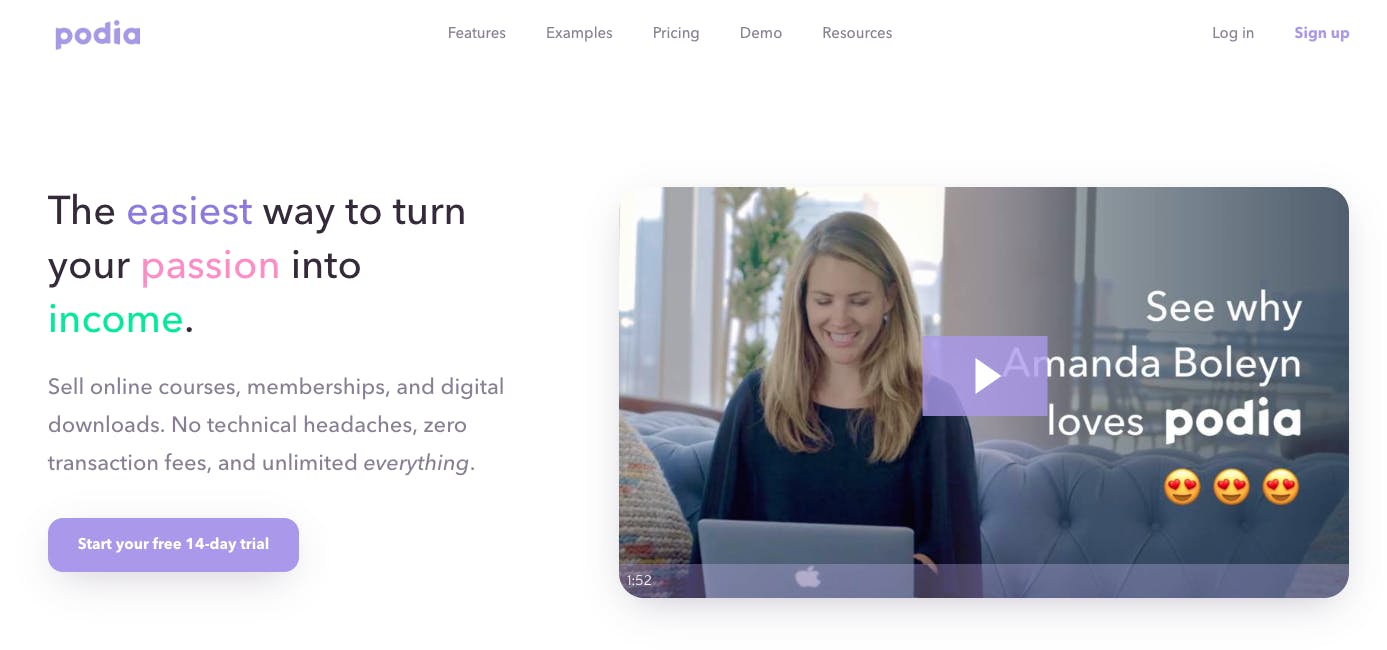Select Demo in the navigation bar

[x=761, y=33]
